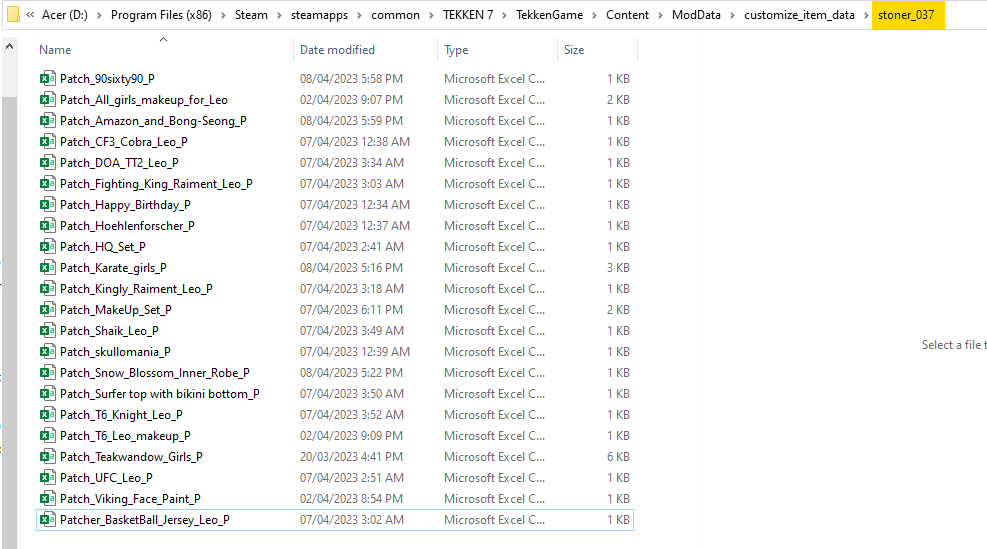Select the file name Patch_skullomania_P
987x549 pixels.
tap(115, 351)
